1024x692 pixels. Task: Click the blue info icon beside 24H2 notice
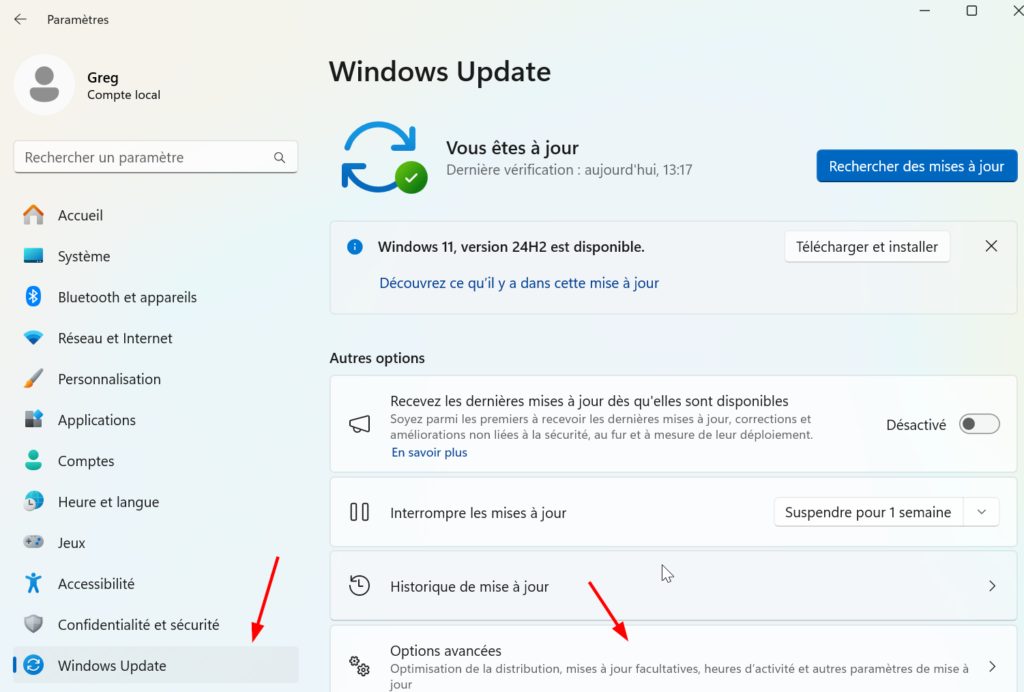[x=355, y=247]
